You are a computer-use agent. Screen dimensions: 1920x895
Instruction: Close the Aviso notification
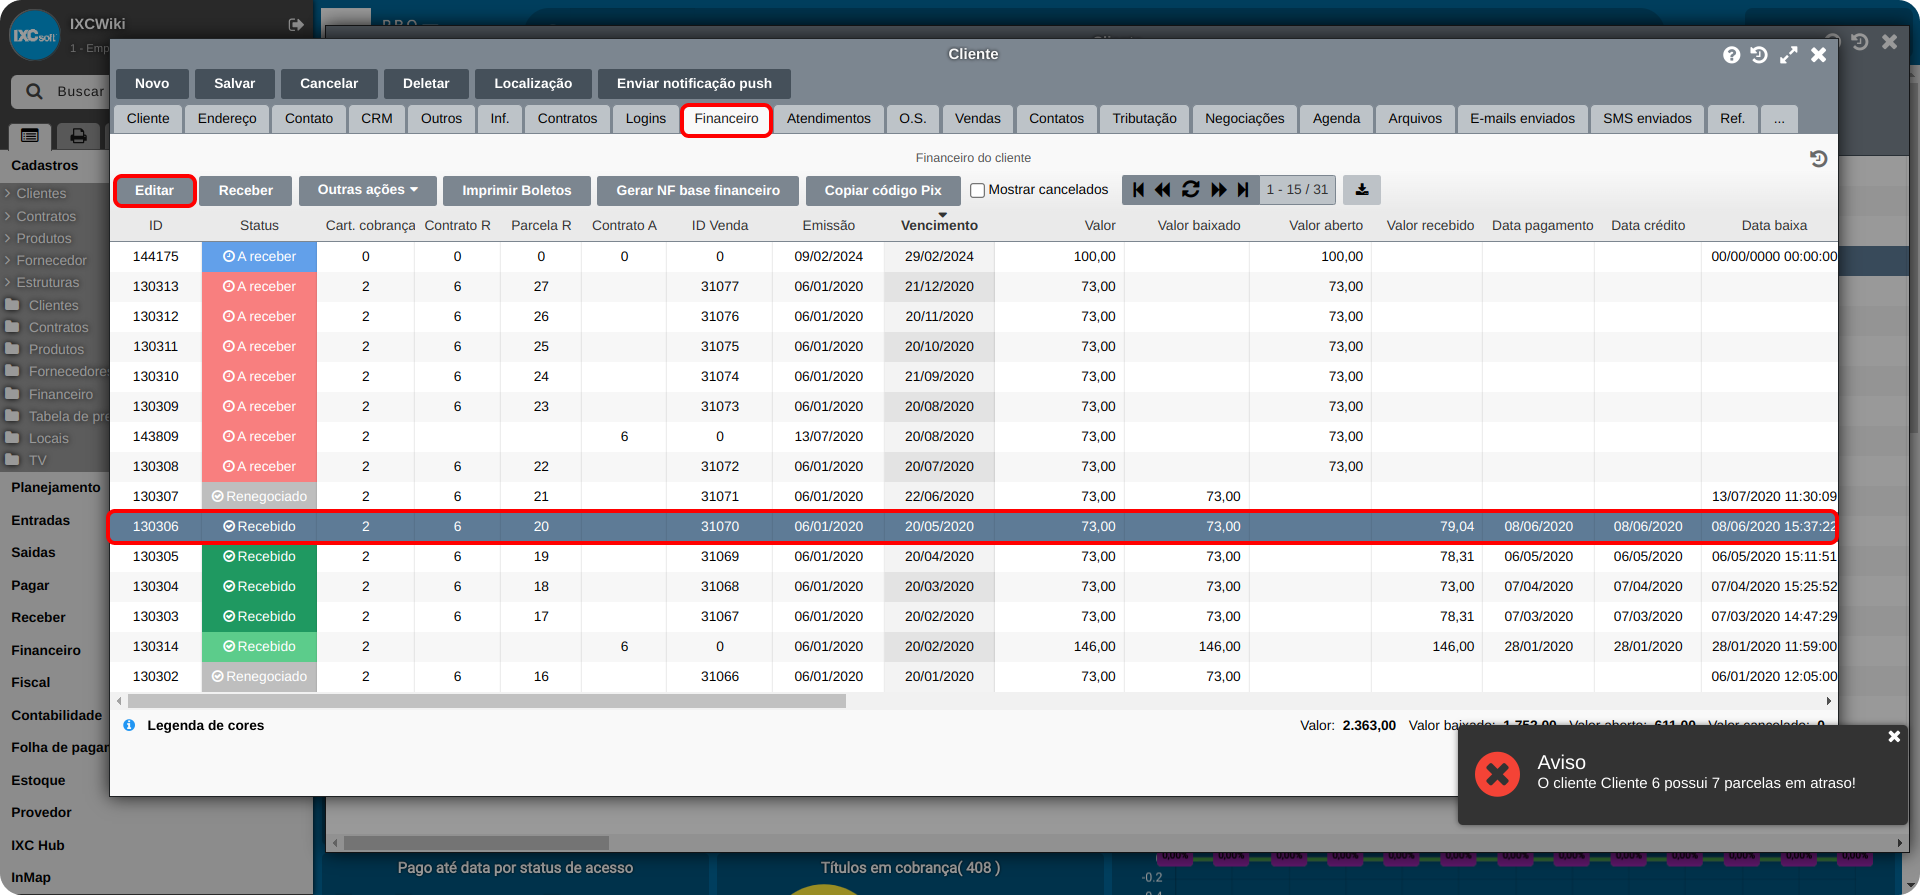pos(1894,736)
